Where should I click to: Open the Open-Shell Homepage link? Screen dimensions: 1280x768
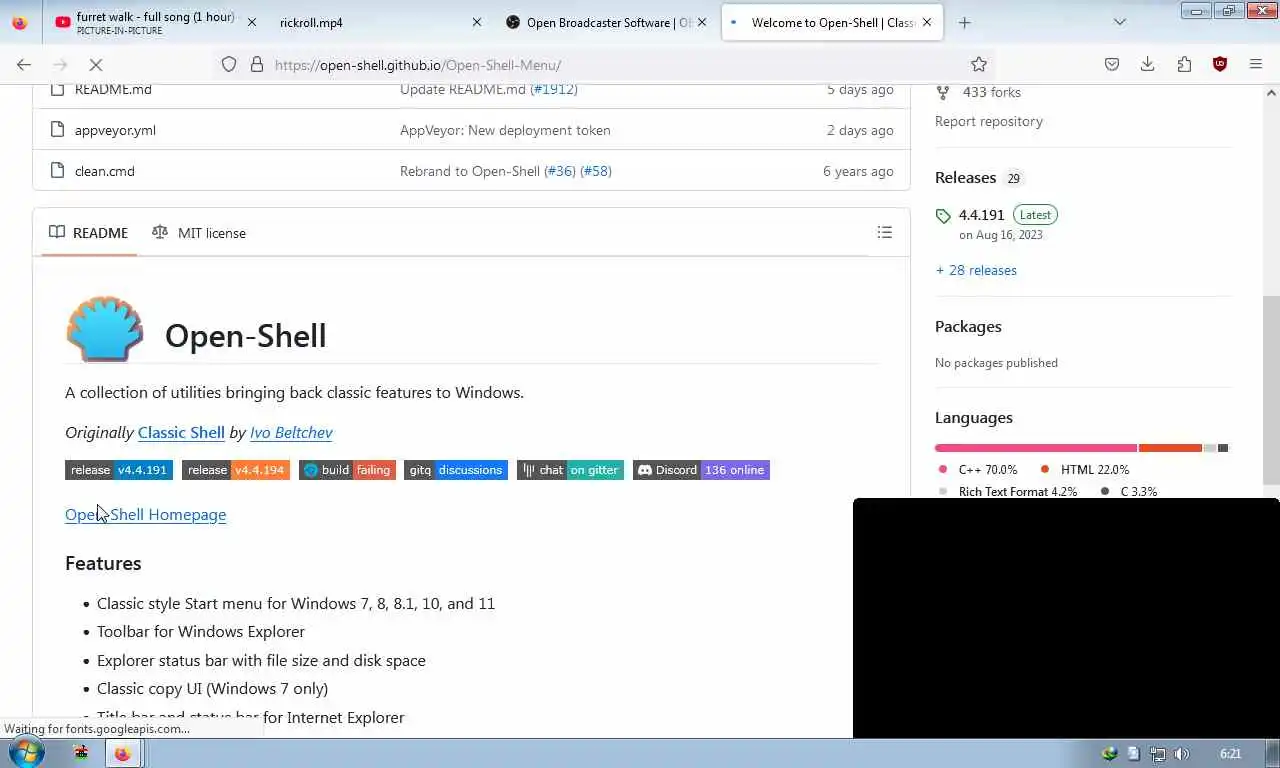pos(146,514)
